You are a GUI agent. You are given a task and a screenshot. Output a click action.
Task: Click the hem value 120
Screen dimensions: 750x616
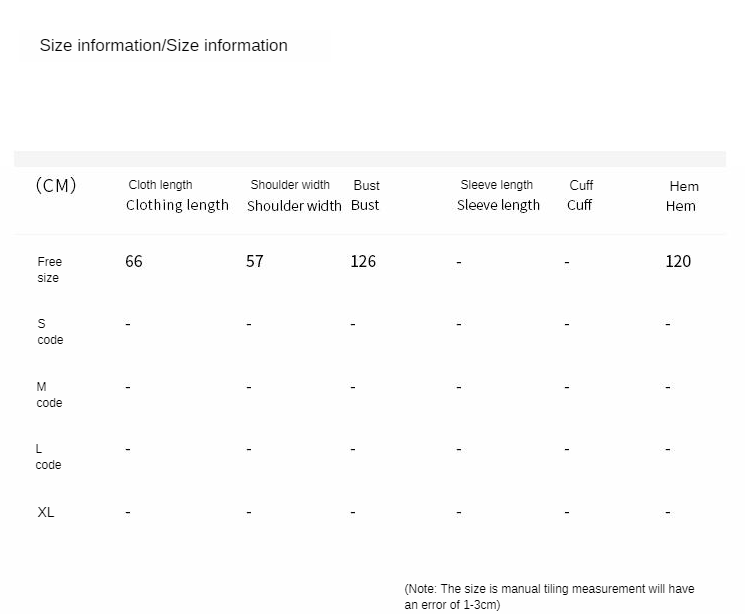(x=678, y=261)
